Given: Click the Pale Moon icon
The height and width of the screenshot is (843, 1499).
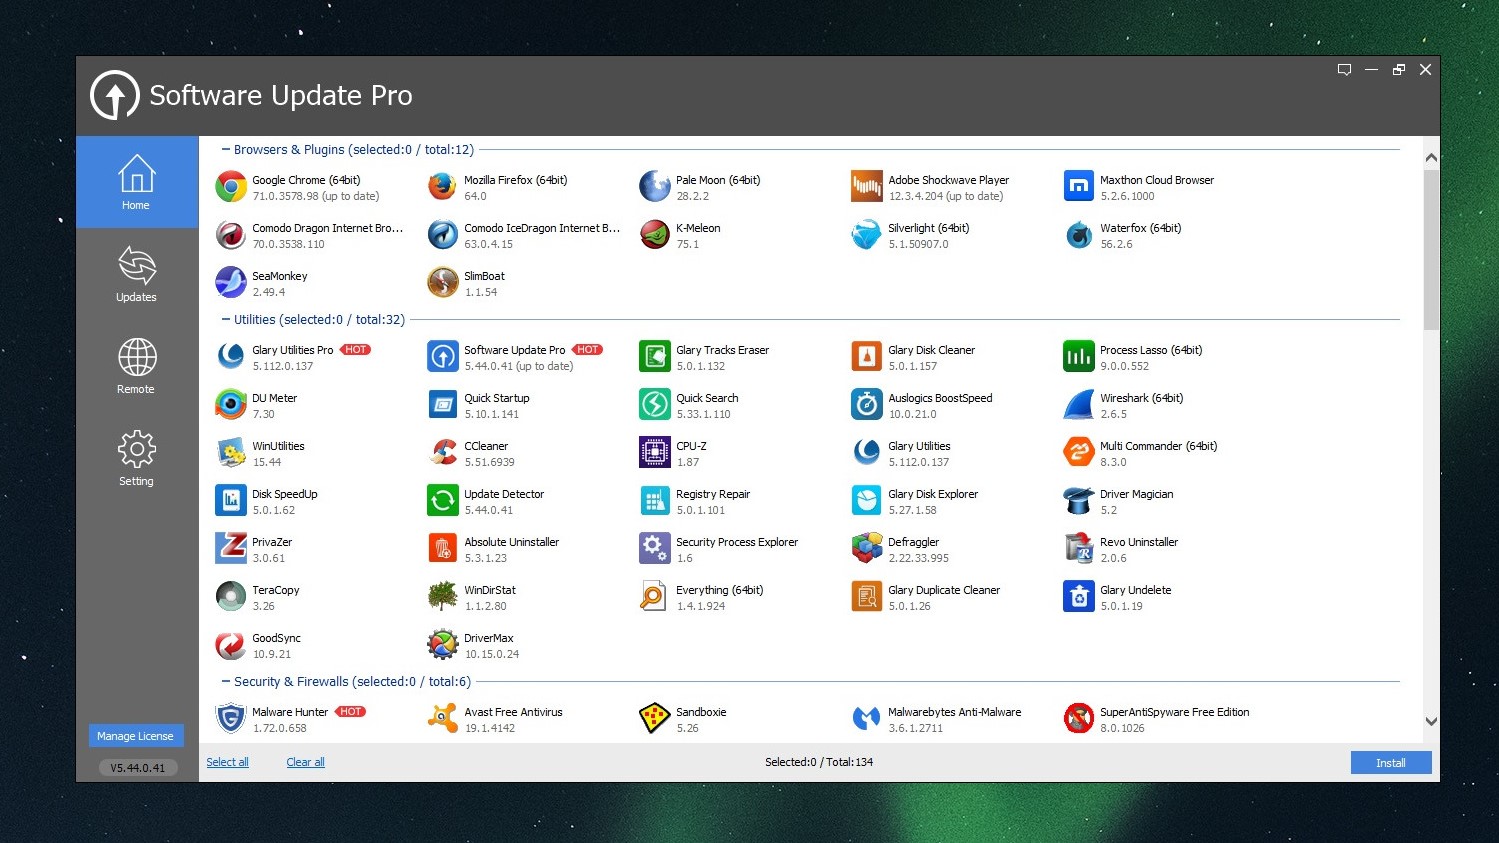Looking at the screenshot, I should tap(655, 187).
